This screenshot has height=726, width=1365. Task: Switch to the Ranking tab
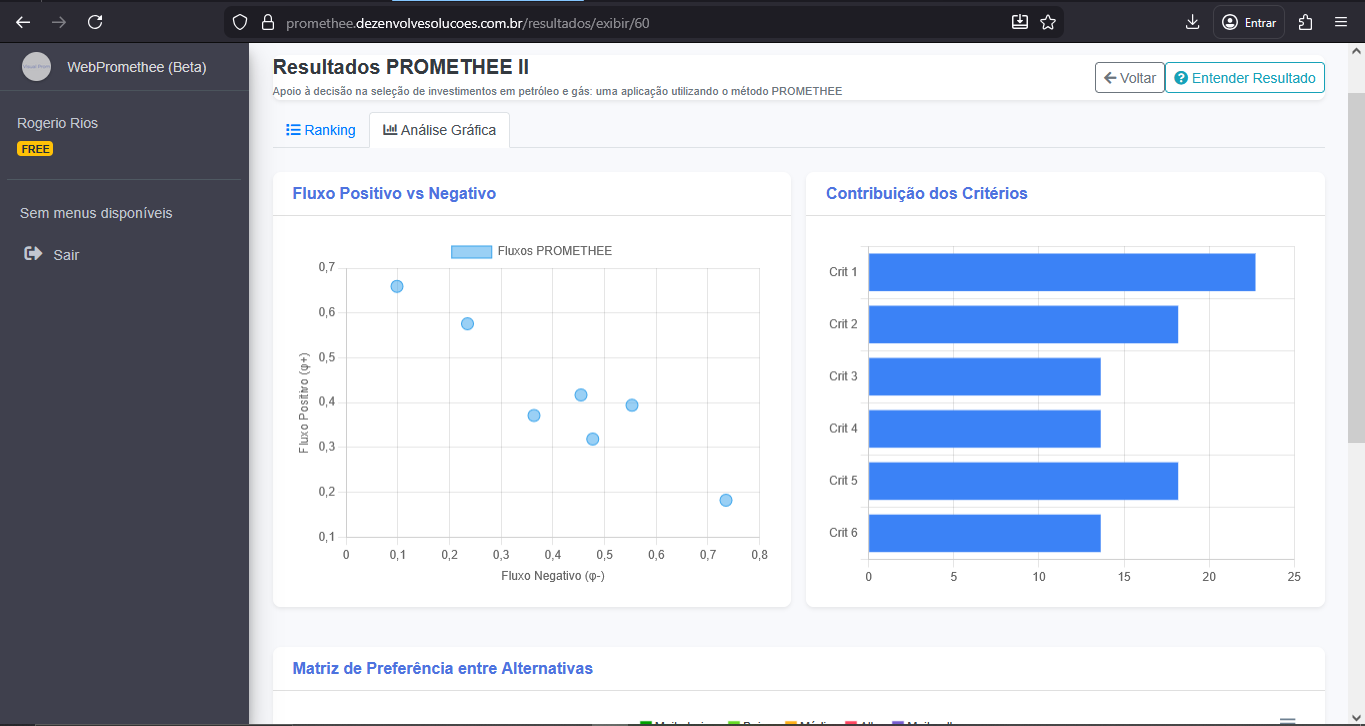(x=321, y=130)
